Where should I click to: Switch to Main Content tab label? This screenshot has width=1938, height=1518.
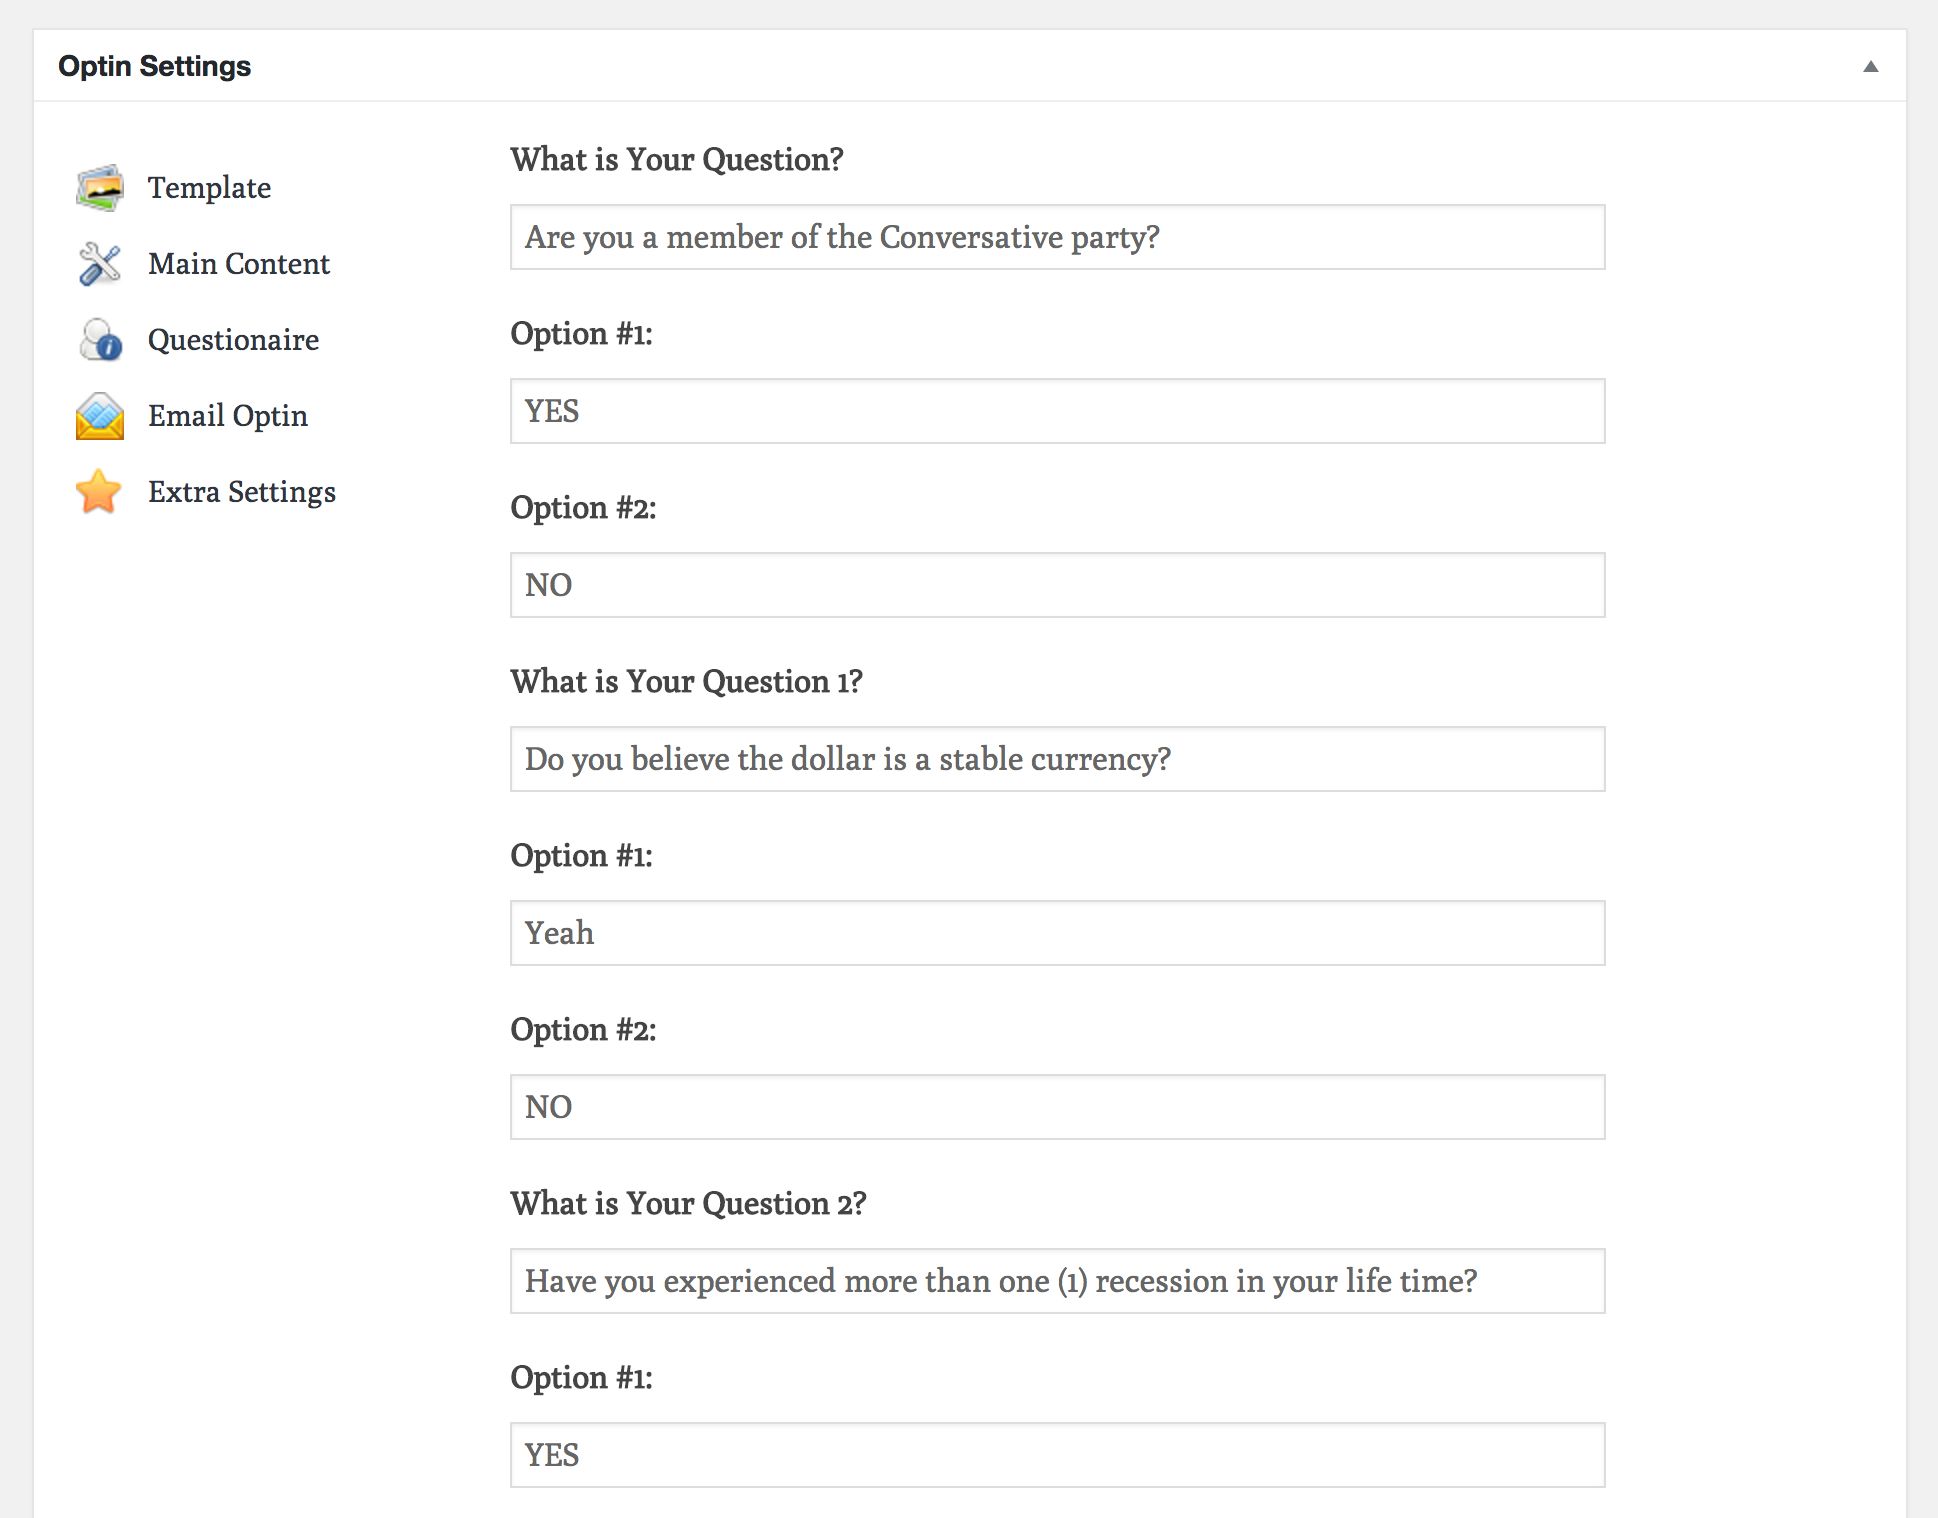coord(238,264)
